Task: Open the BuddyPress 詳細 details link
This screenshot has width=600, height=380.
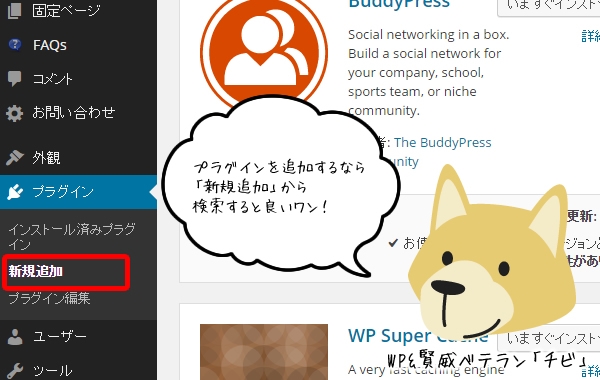Action: 590,36
